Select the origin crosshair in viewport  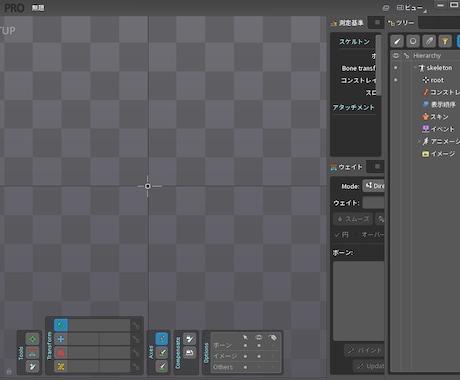[x=148, y=186]
